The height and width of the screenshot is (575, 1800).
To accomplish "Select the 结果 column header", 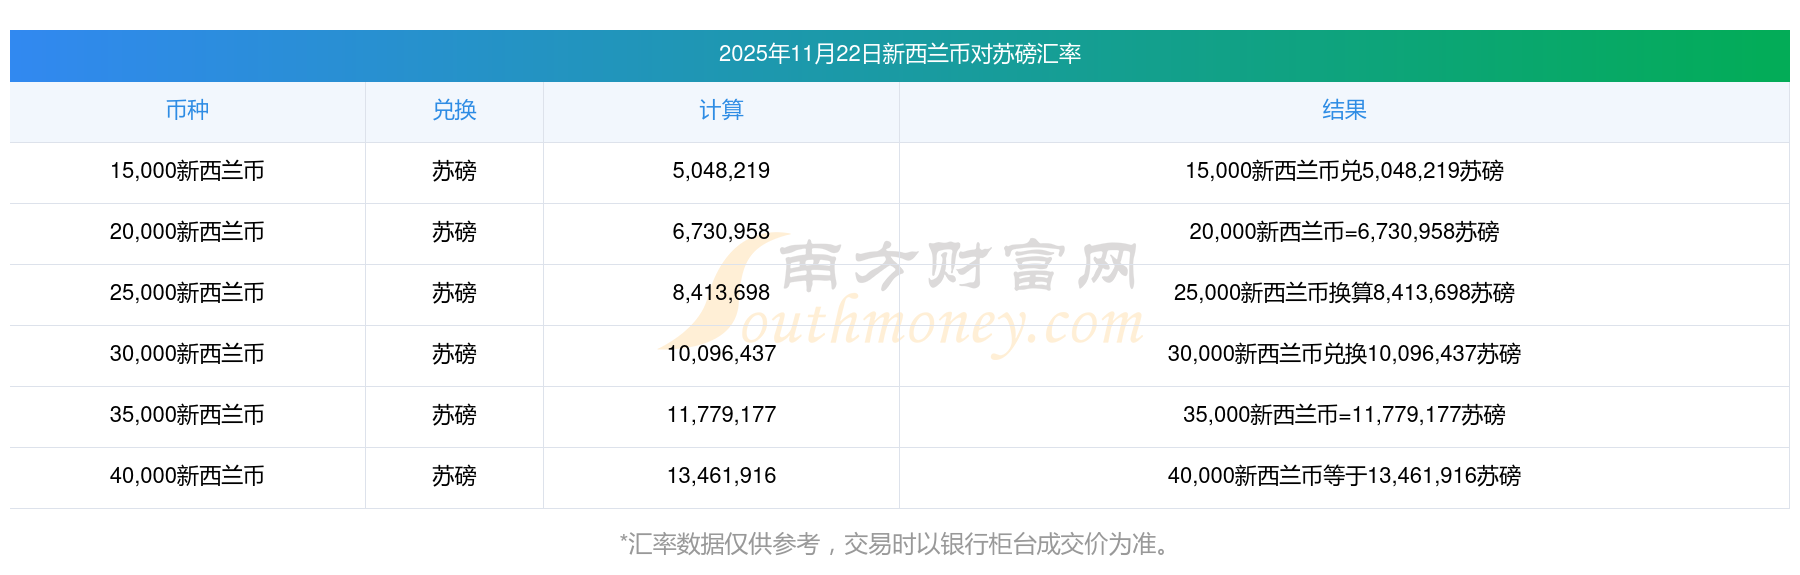I will pos(1344,110).
